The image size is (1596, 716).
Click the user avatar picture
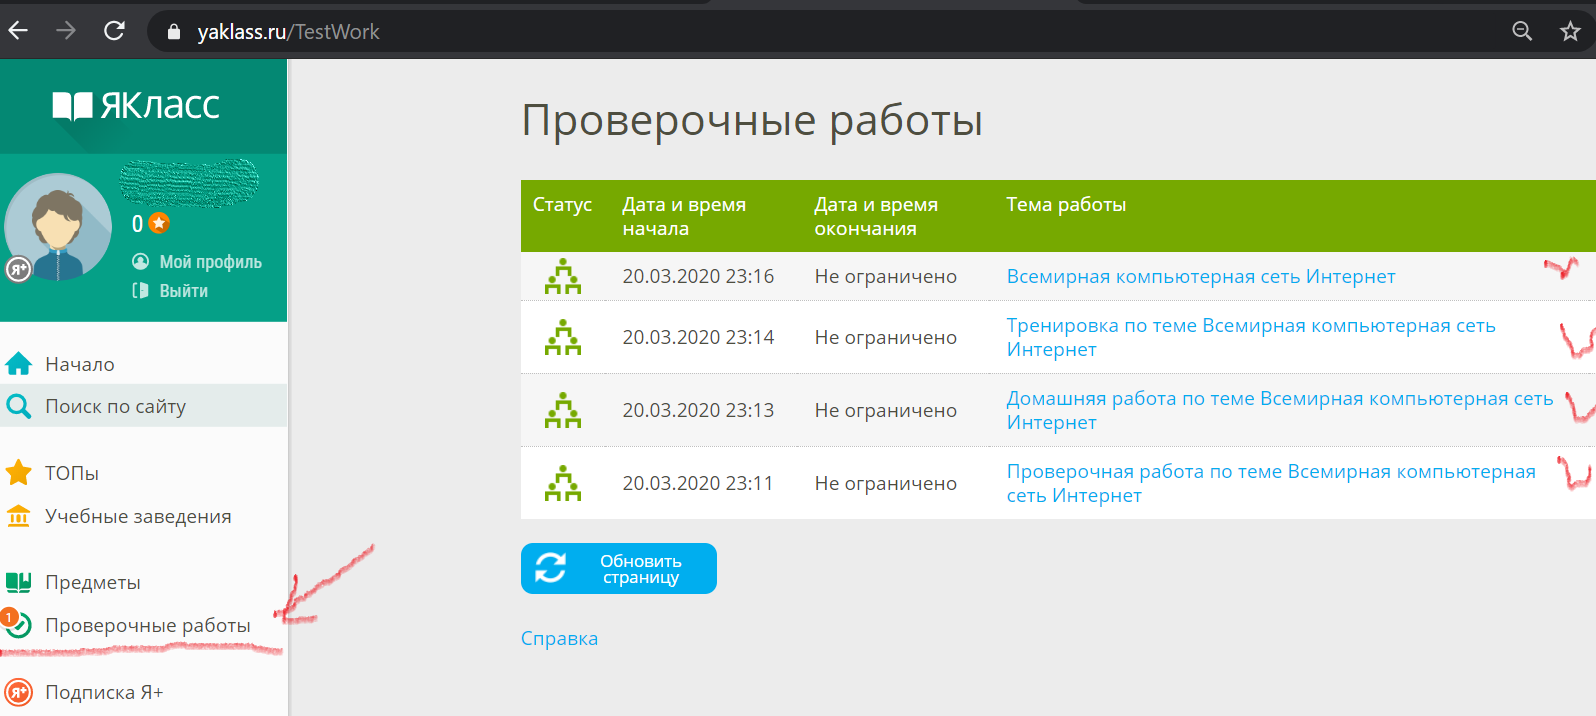pos(58,227)
